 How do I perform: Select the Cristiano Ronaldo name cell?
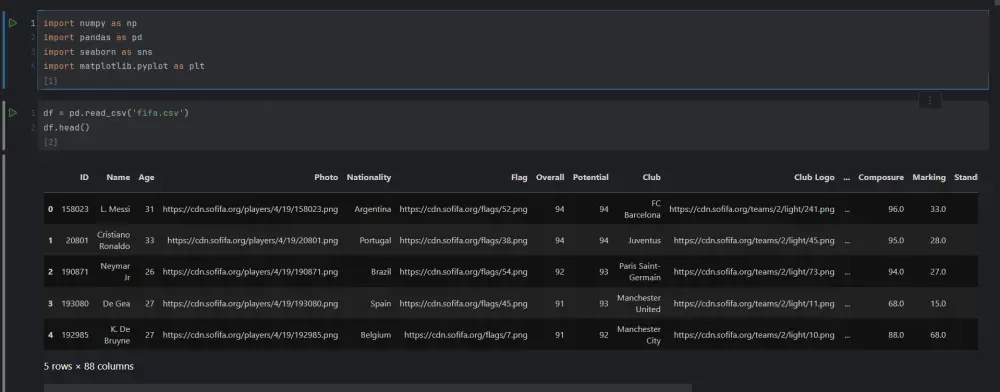[114, 240]
